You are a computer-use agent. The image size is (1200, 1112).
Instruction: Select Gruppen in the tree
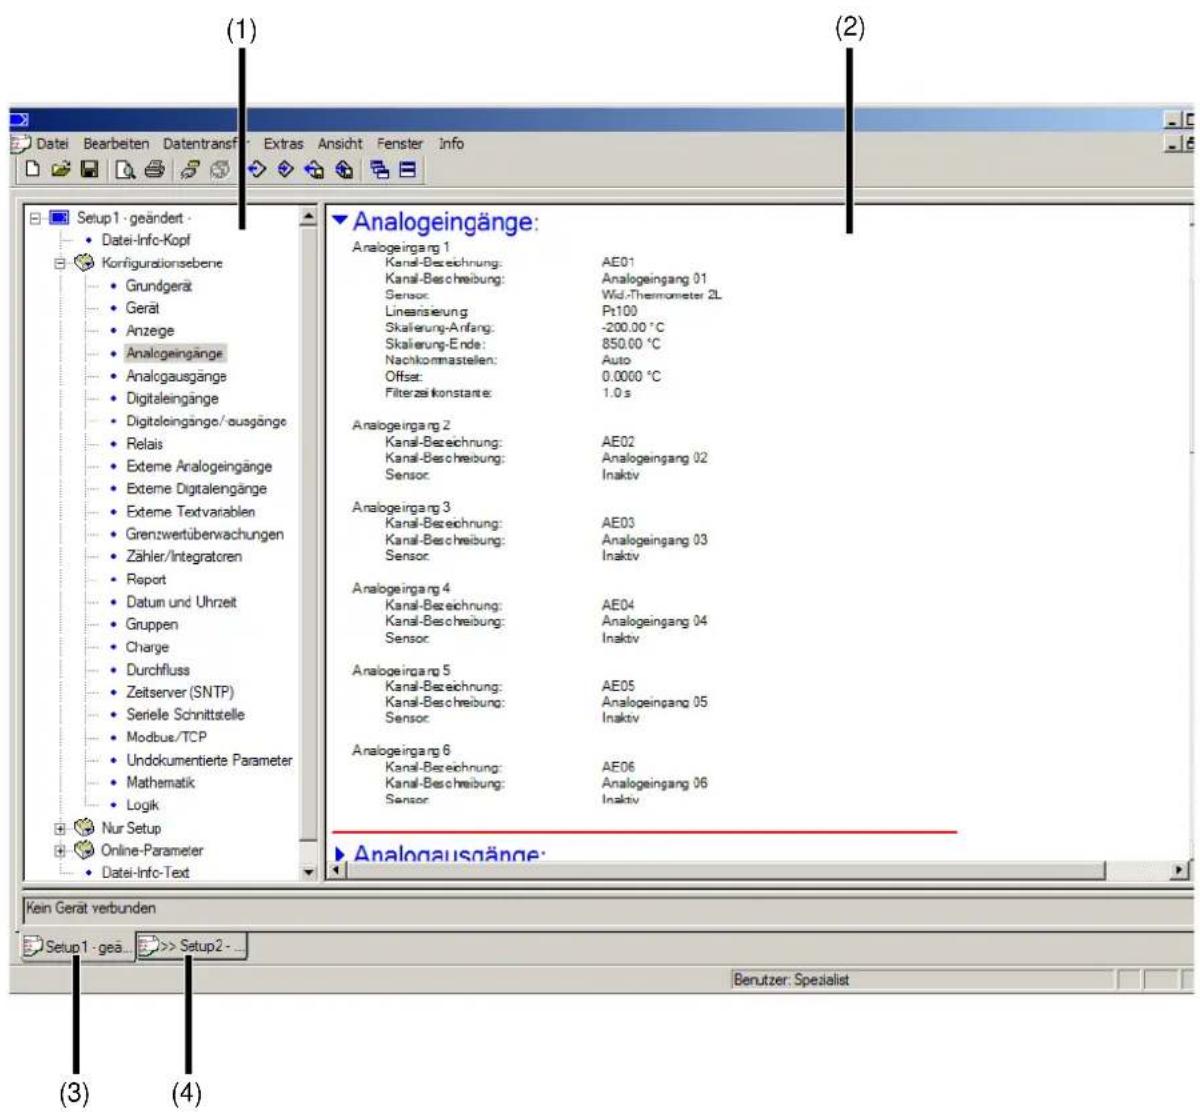click(x=152, y=624)
